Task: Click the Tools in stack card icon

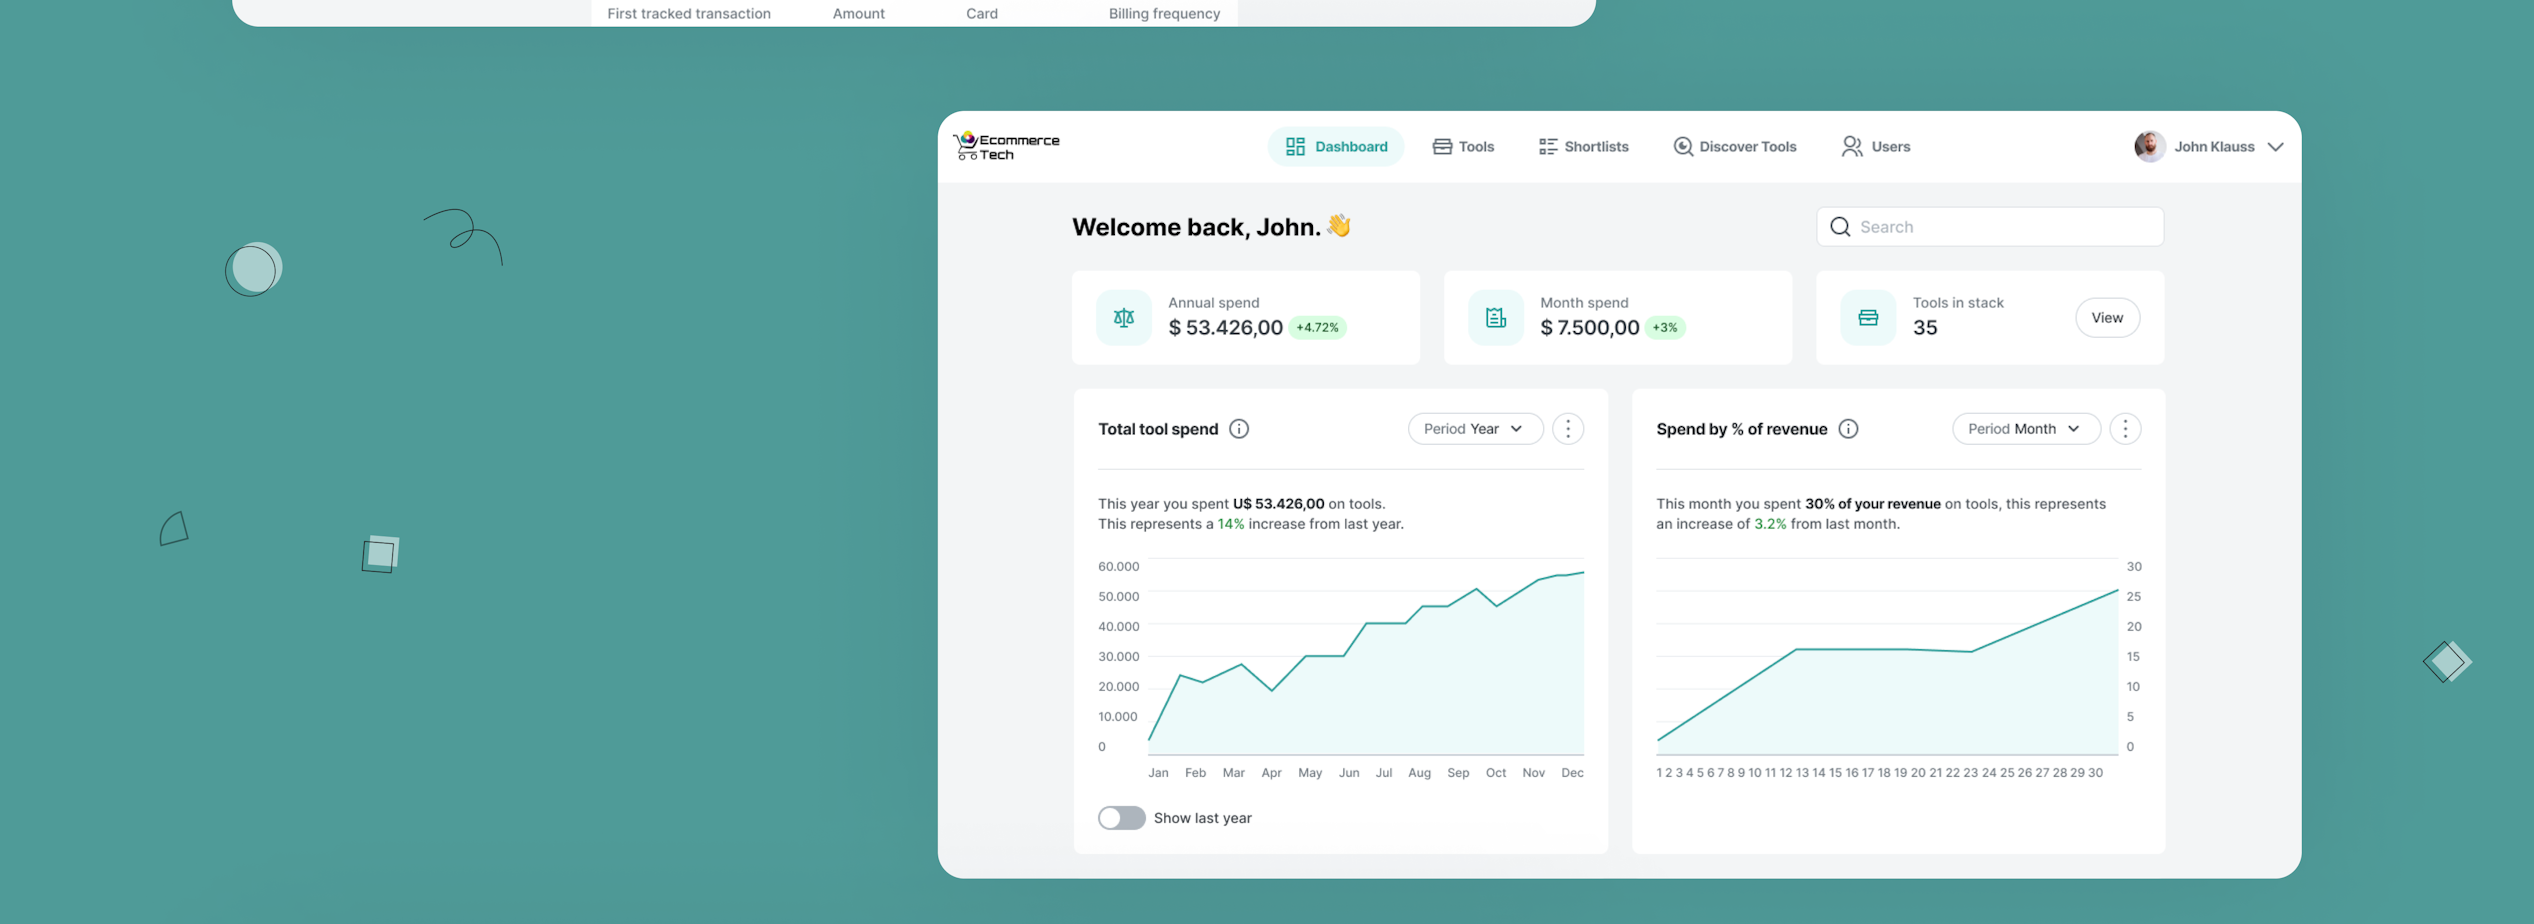Action: (1868, 318)
